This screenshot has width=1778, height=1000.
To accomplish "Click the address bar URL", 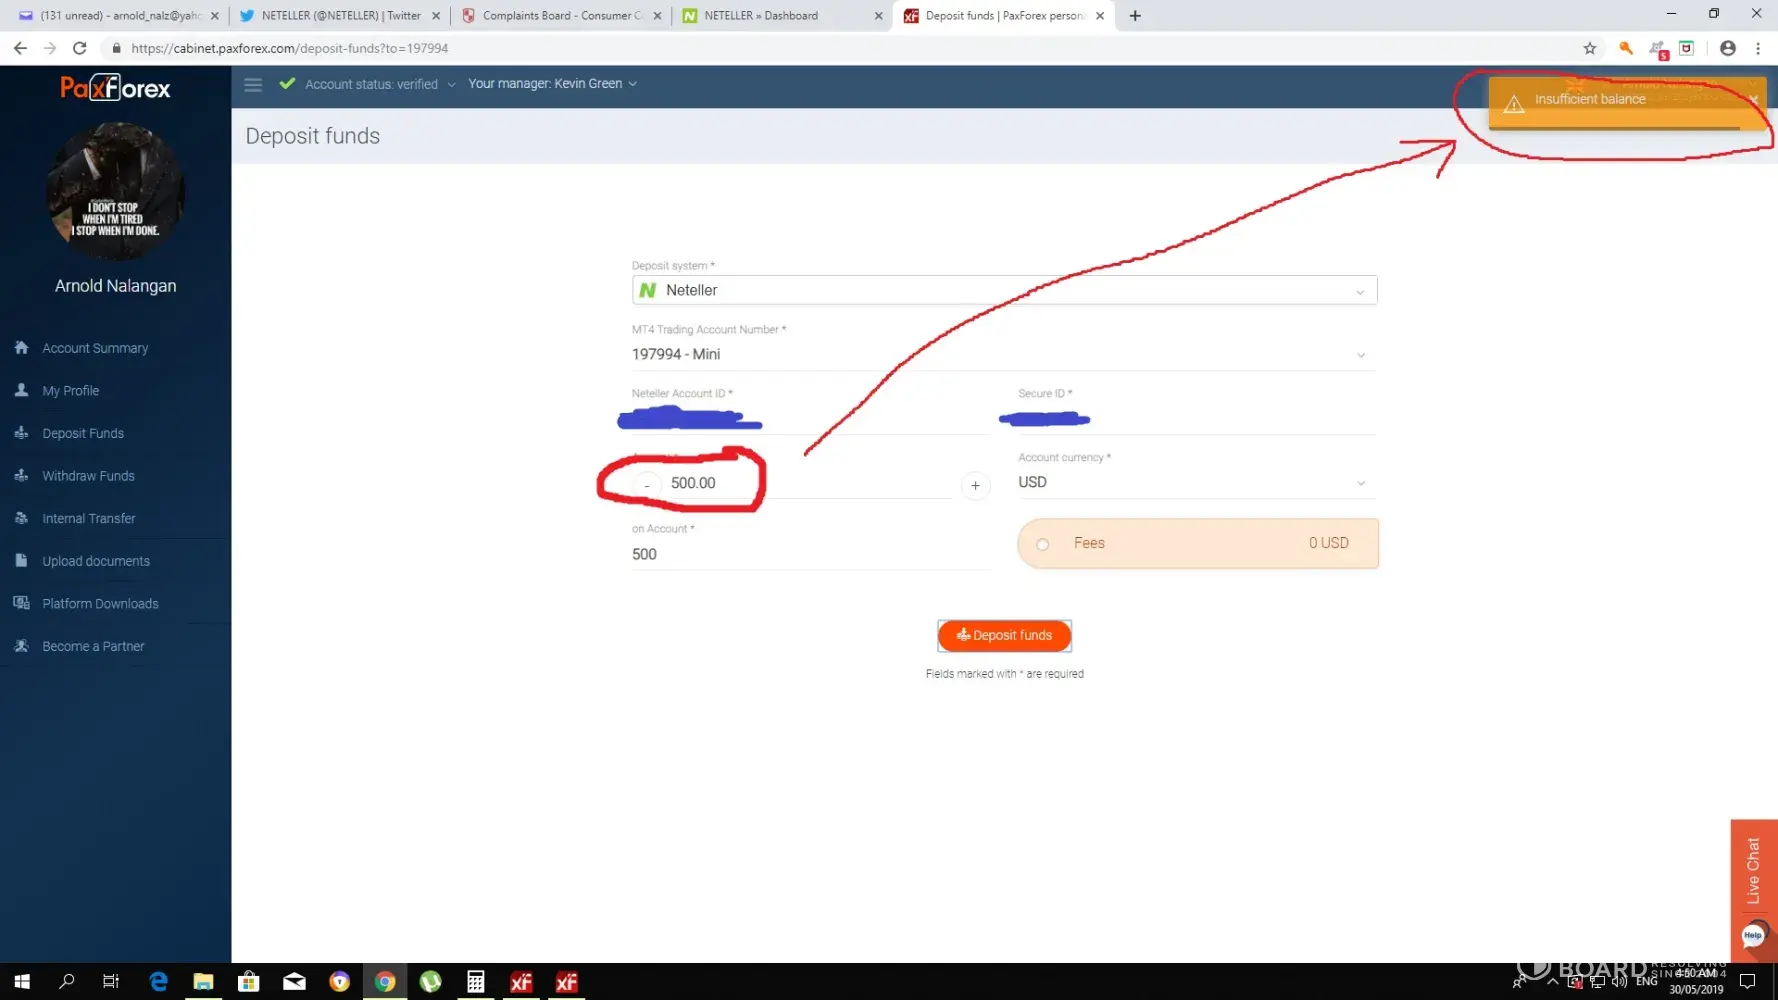I will pos(290,48).
